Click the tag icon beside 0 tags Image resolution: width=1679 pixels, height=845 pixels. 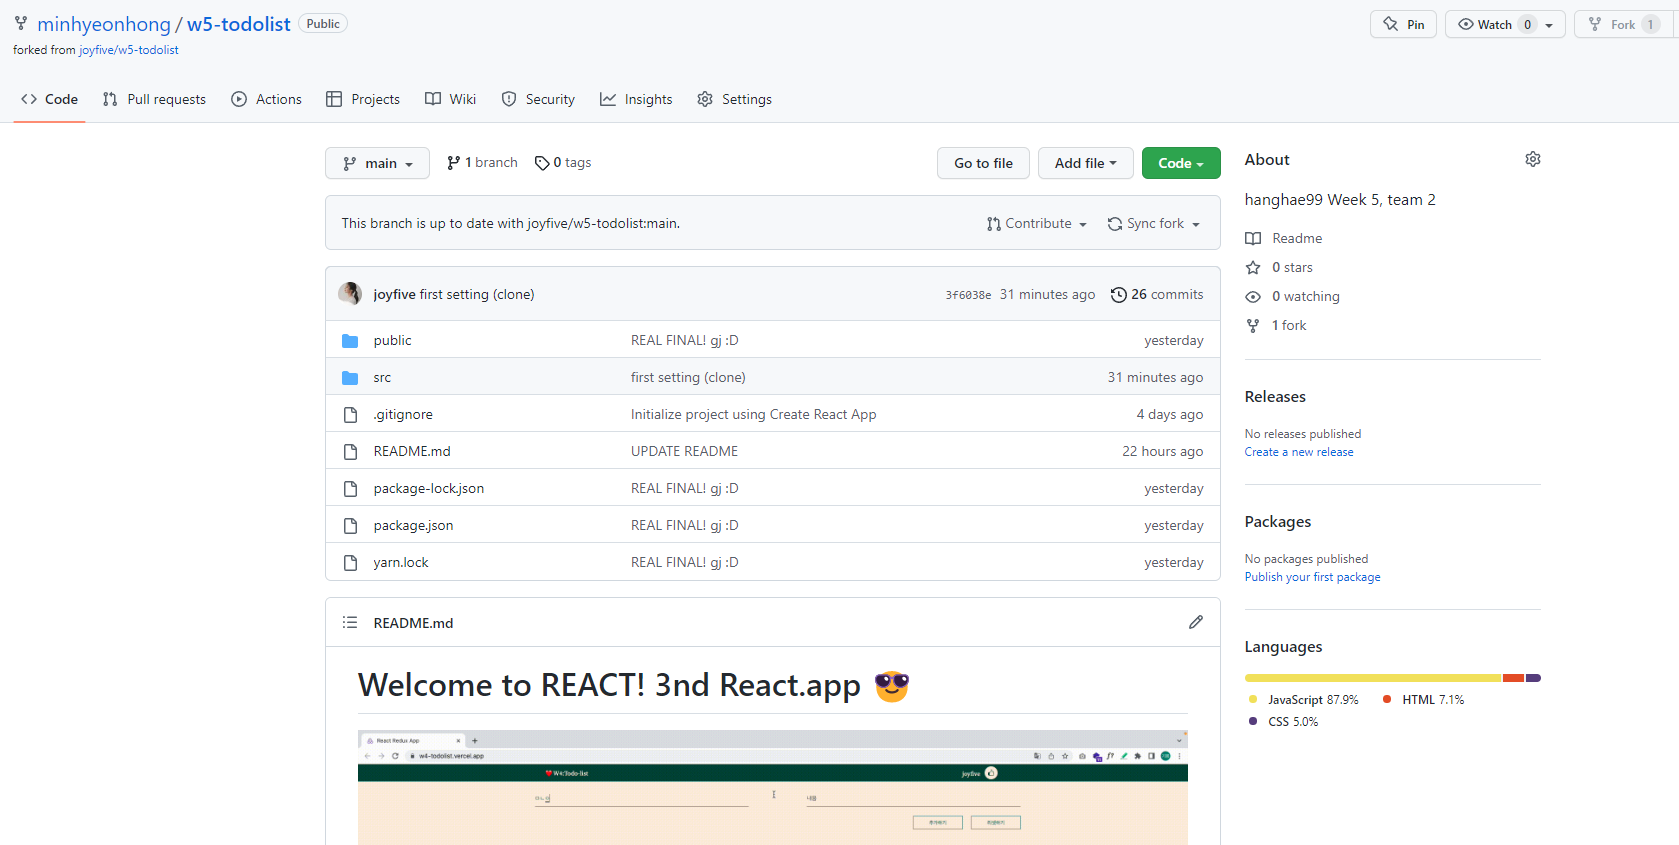click(x=542, y=163)
